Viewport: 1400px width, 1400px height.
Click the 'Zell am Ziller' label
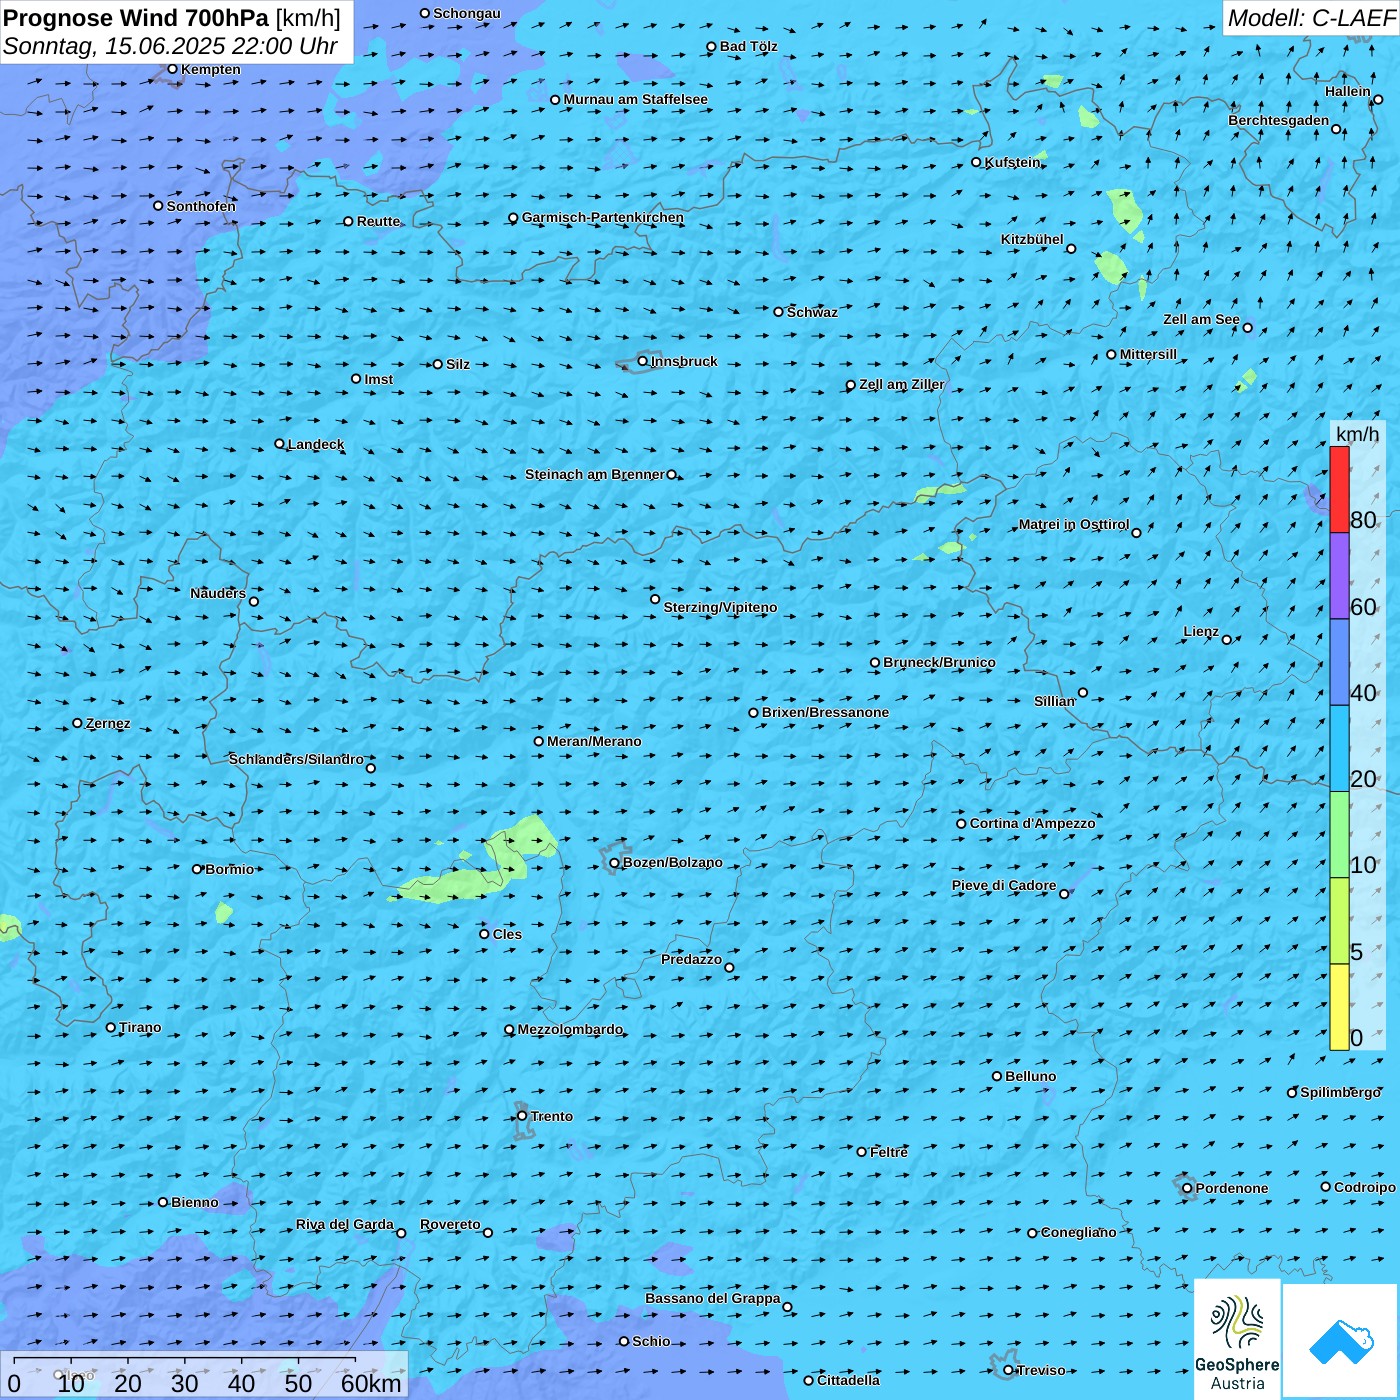click(902, 384)
